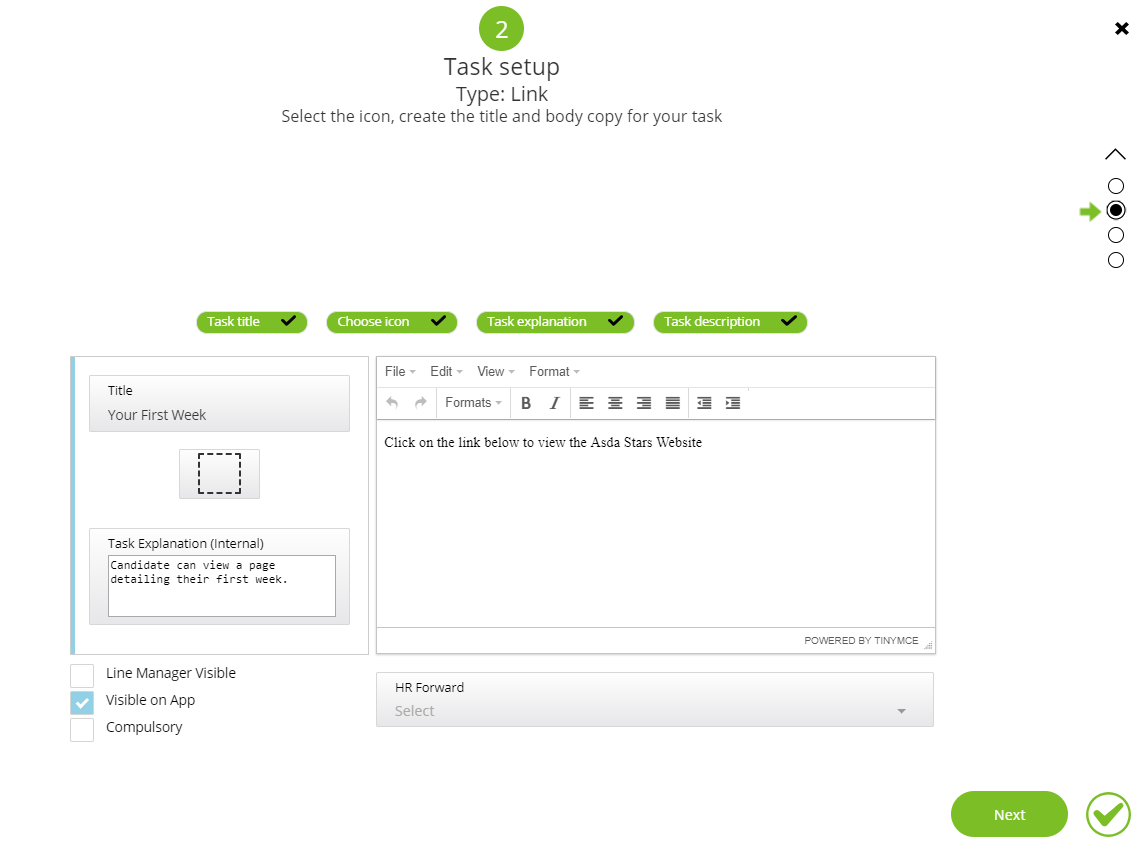Enable the Line Manager Visible checkbox
The image size is (1138, 860).
coord(82,675)
